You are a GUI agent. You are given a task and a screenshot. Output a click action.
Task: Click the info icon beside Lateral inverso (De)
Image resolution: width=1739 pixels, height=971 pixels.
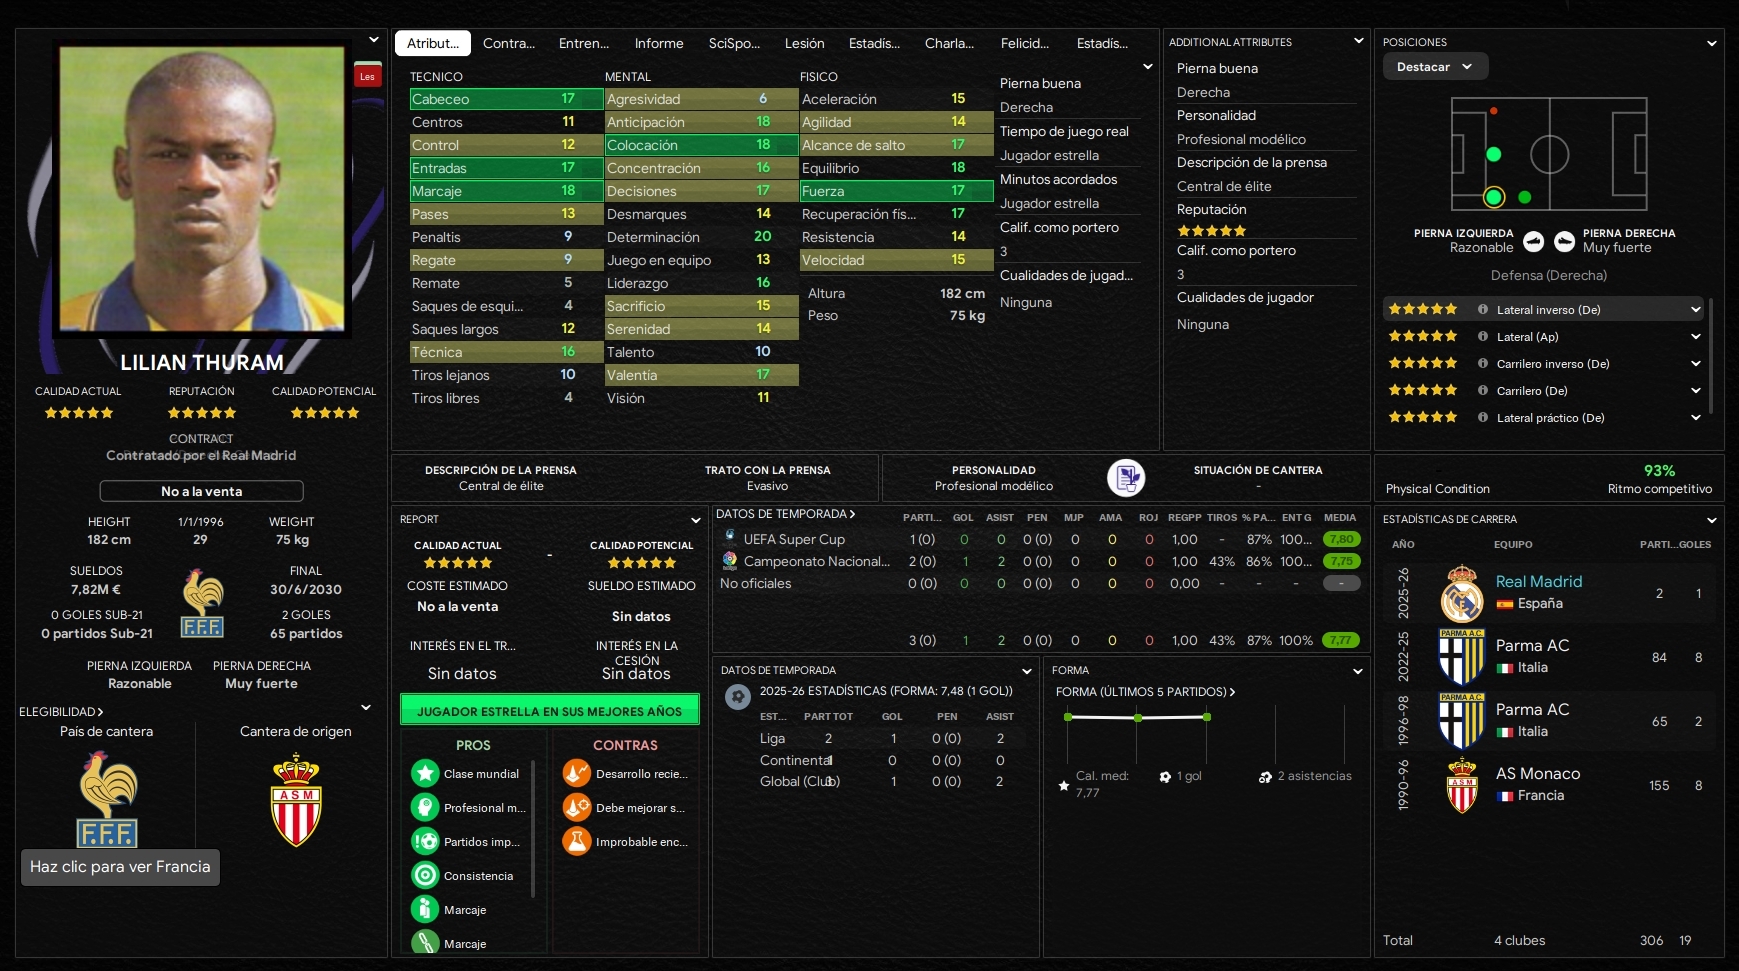click(x=1483, y=310)
